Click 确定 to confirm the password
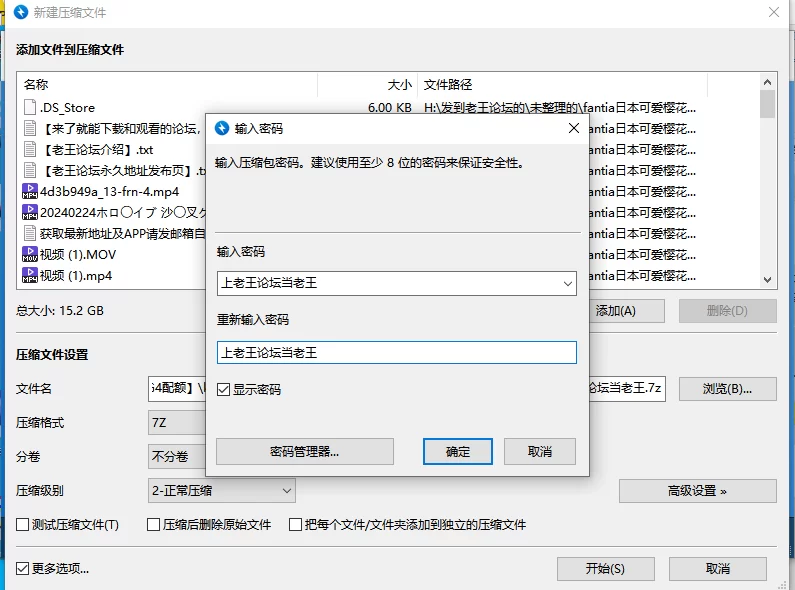This screenshot has height=590, width=795. point(458,451)
